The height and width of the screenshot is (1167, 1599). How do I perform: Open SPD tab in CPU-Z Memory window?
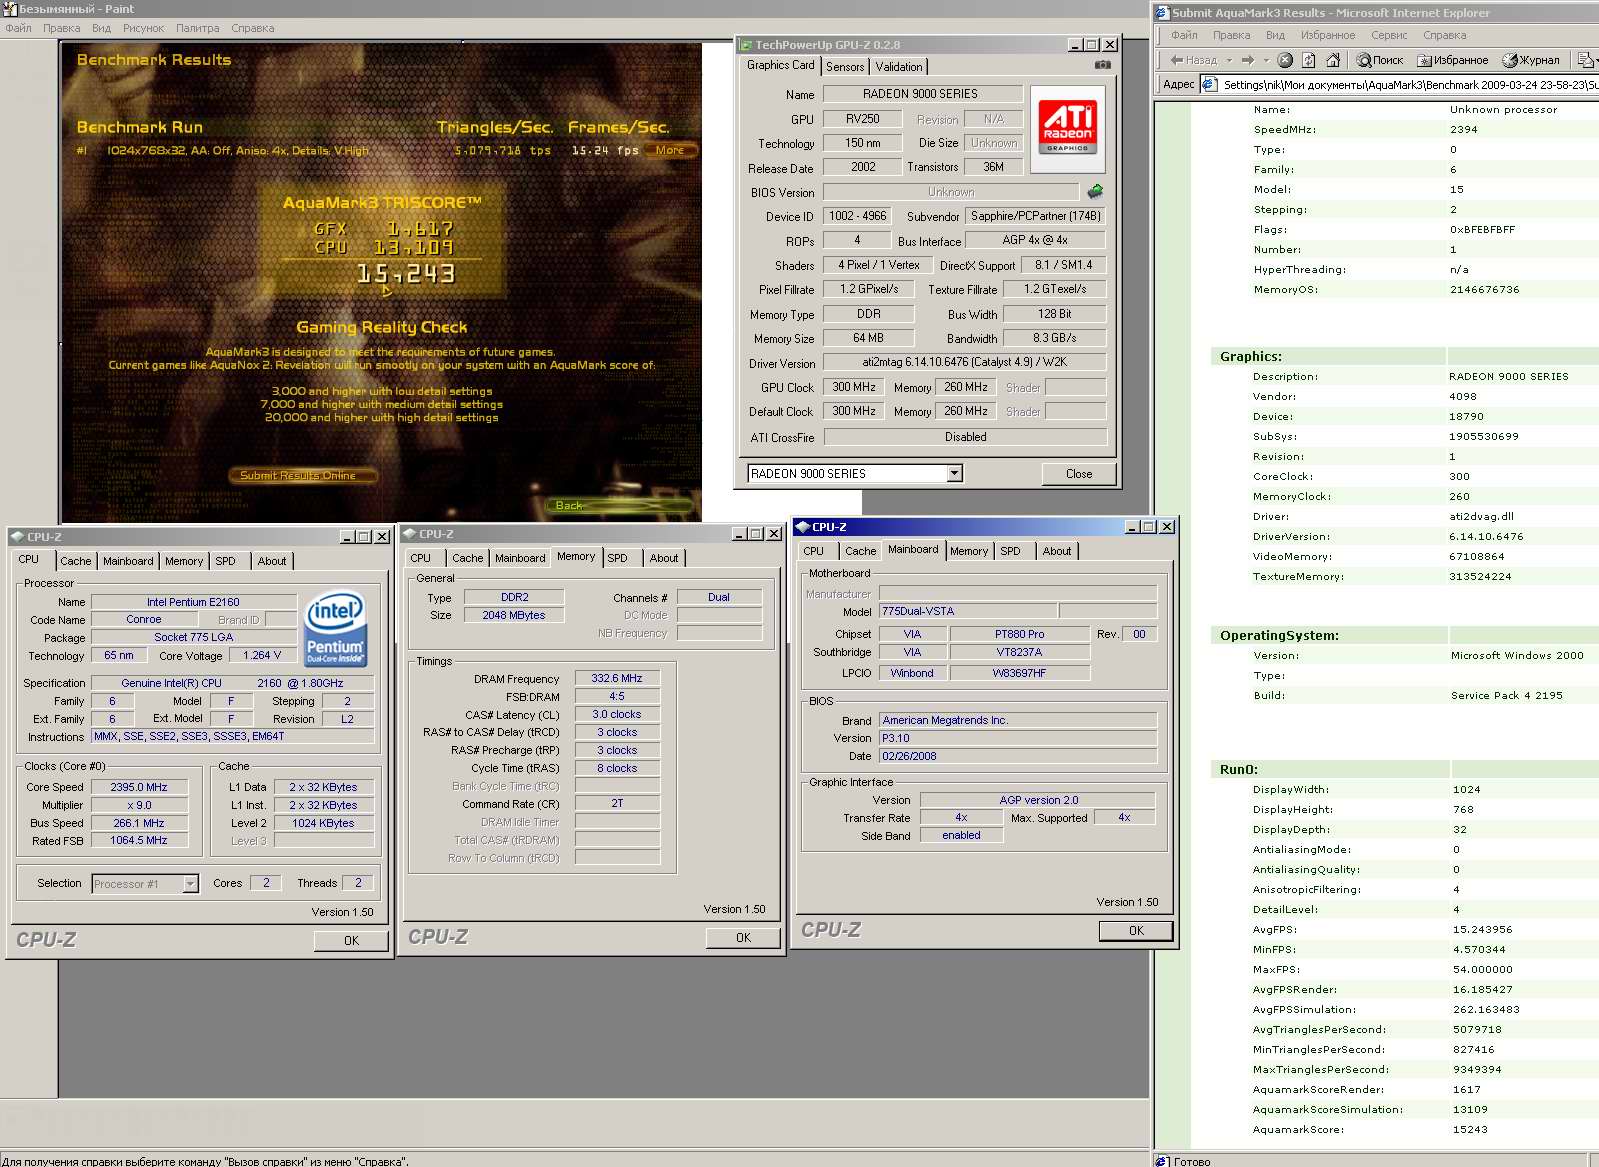(617, 558)
